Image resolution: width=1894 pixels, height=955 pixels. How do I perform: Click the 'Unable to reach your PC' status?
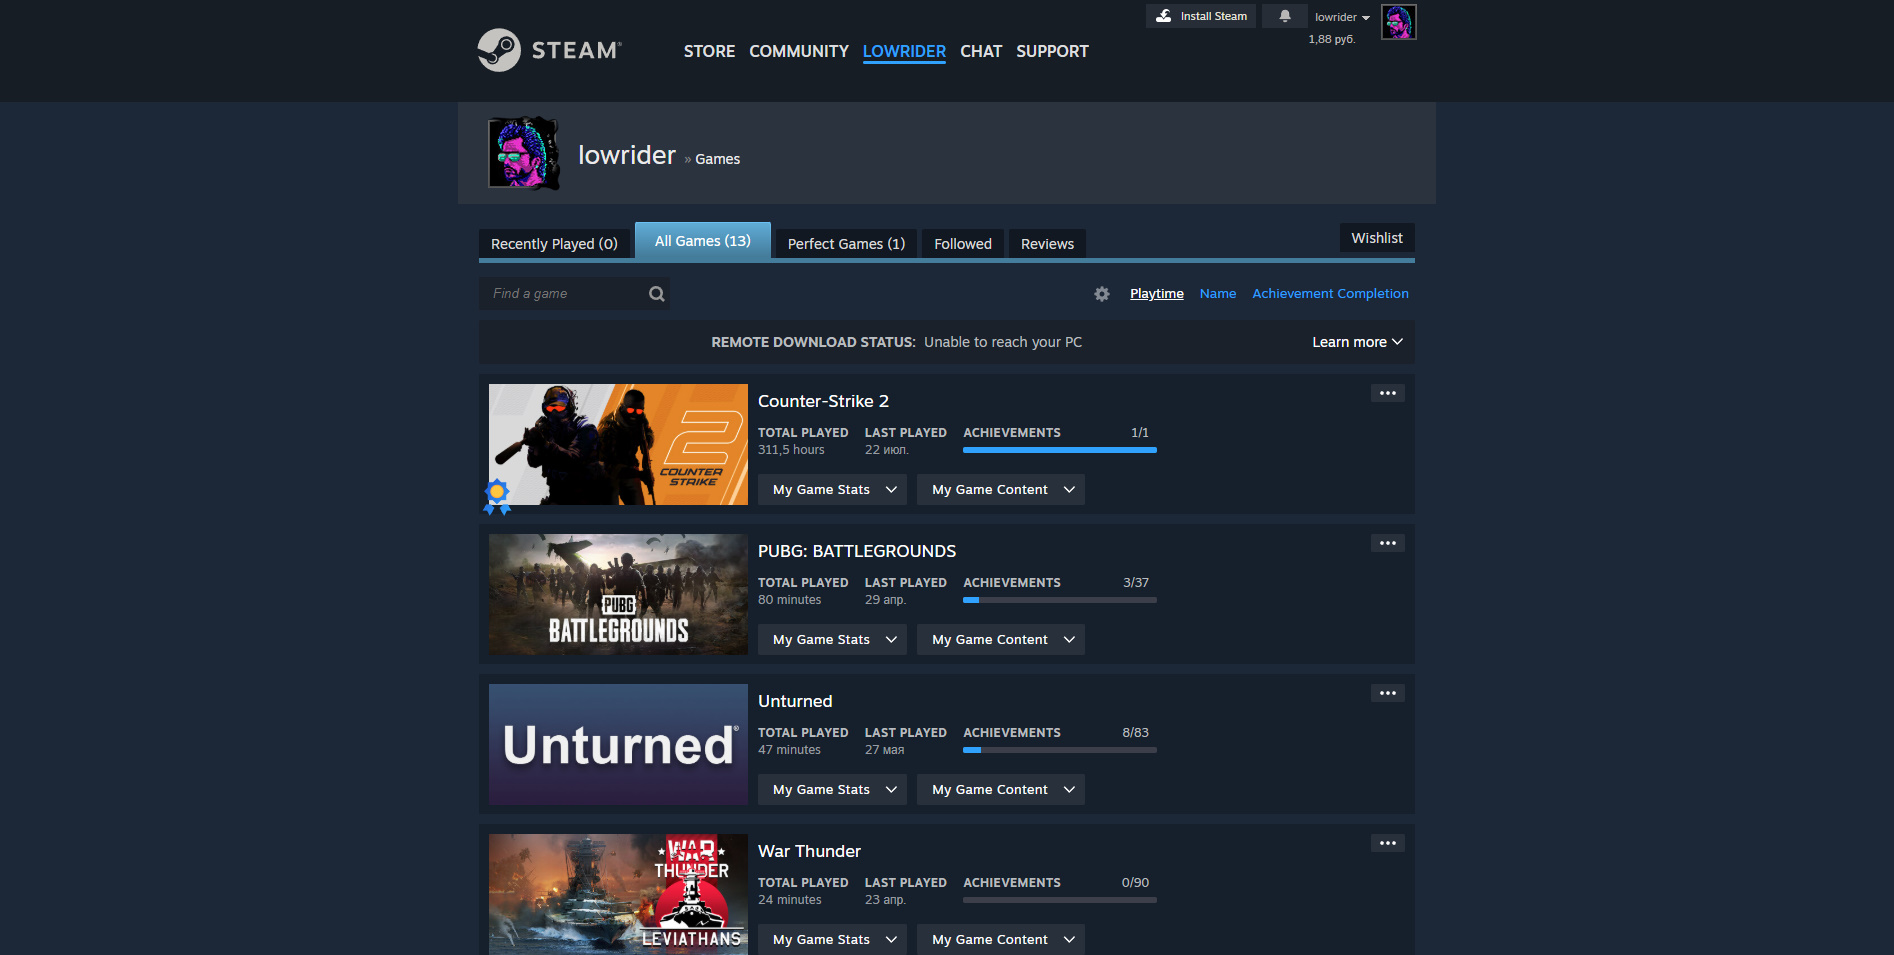coord(1003,342)
